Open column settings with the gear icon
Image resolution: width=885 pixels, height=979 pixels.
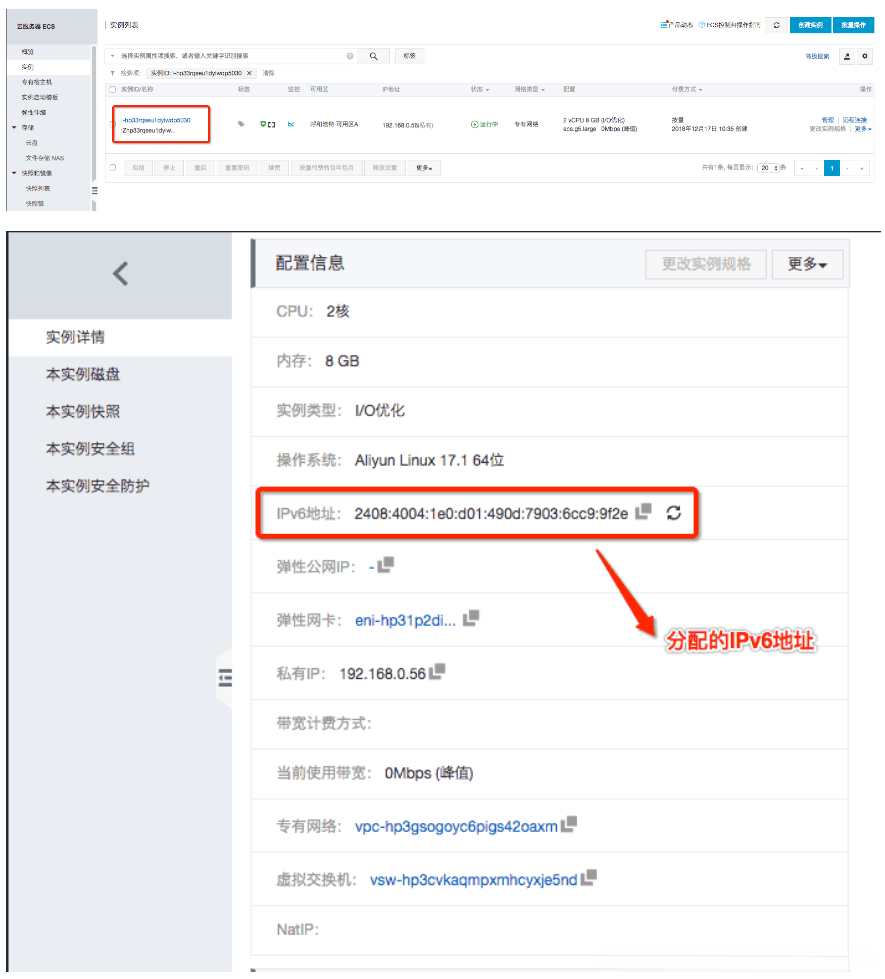(x=865, y=56)
